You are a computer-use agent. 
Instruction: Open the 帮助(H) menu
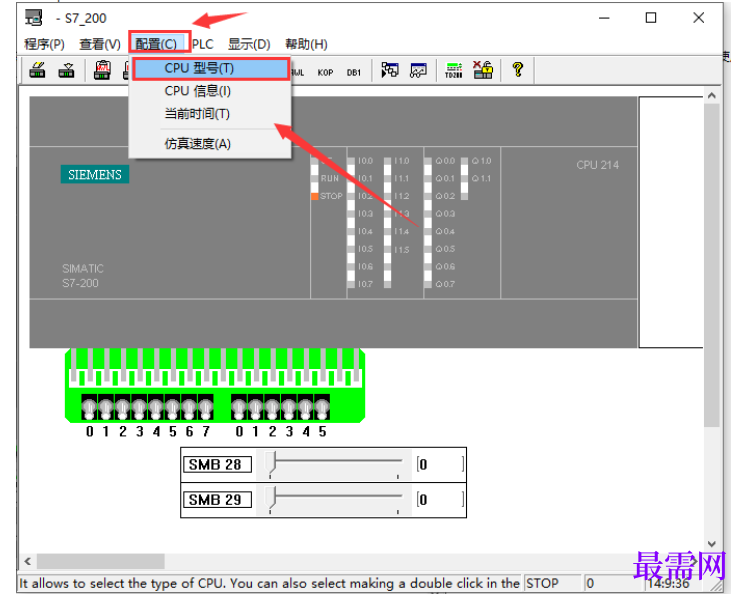(306, 44)
